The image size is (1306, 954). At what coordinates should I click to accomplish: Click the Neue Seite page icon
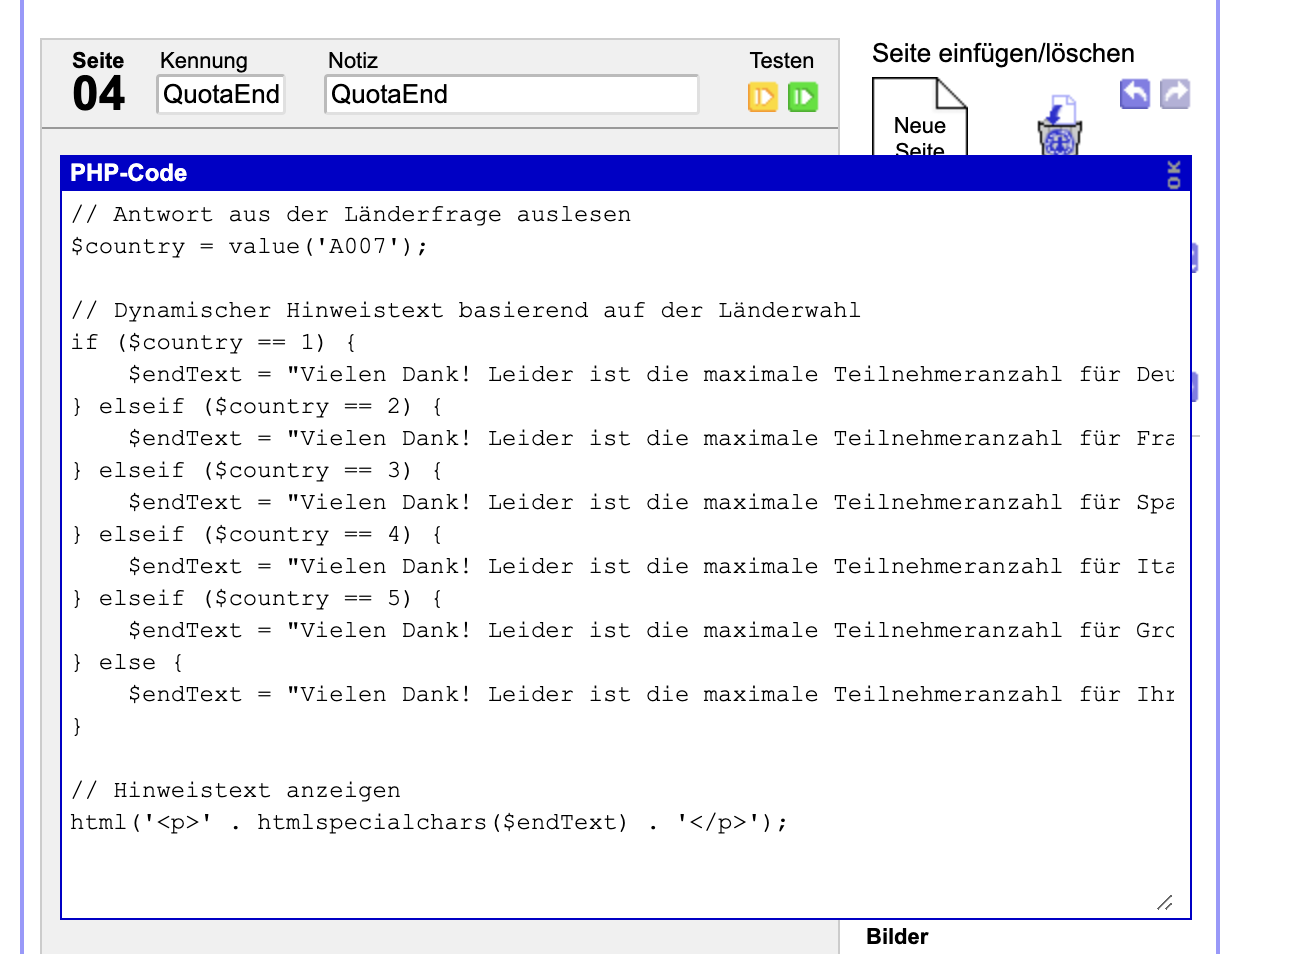coord(920,117)
